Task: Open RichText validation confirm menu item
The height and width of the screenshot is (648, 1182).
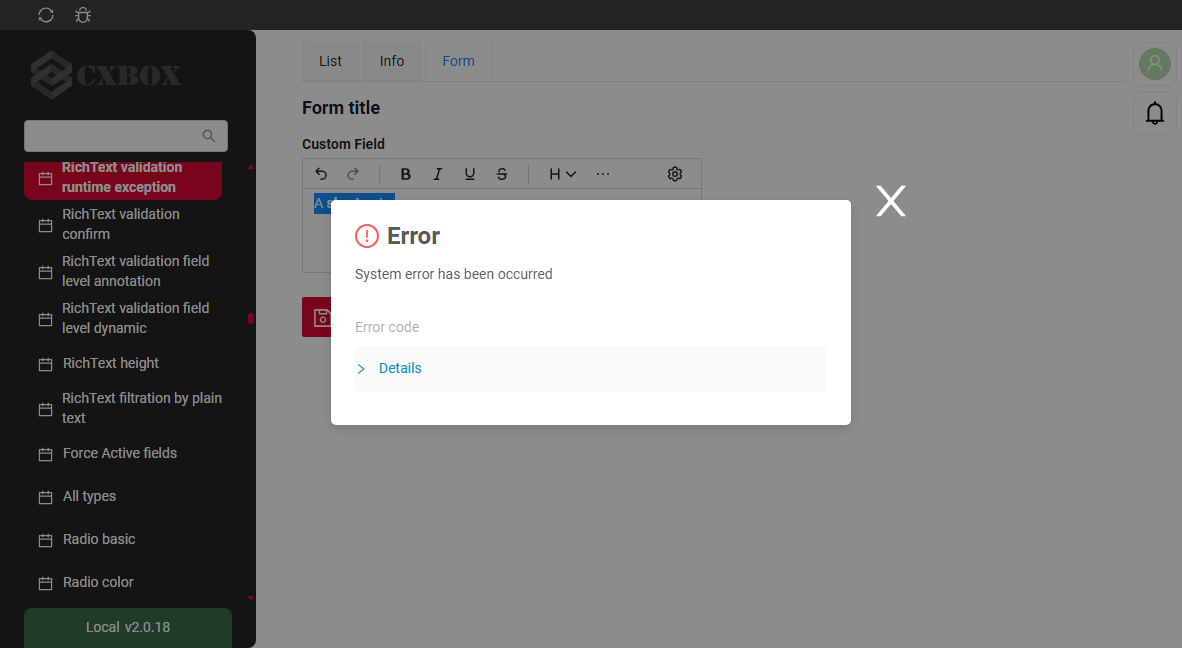Action: click(123, 224)
